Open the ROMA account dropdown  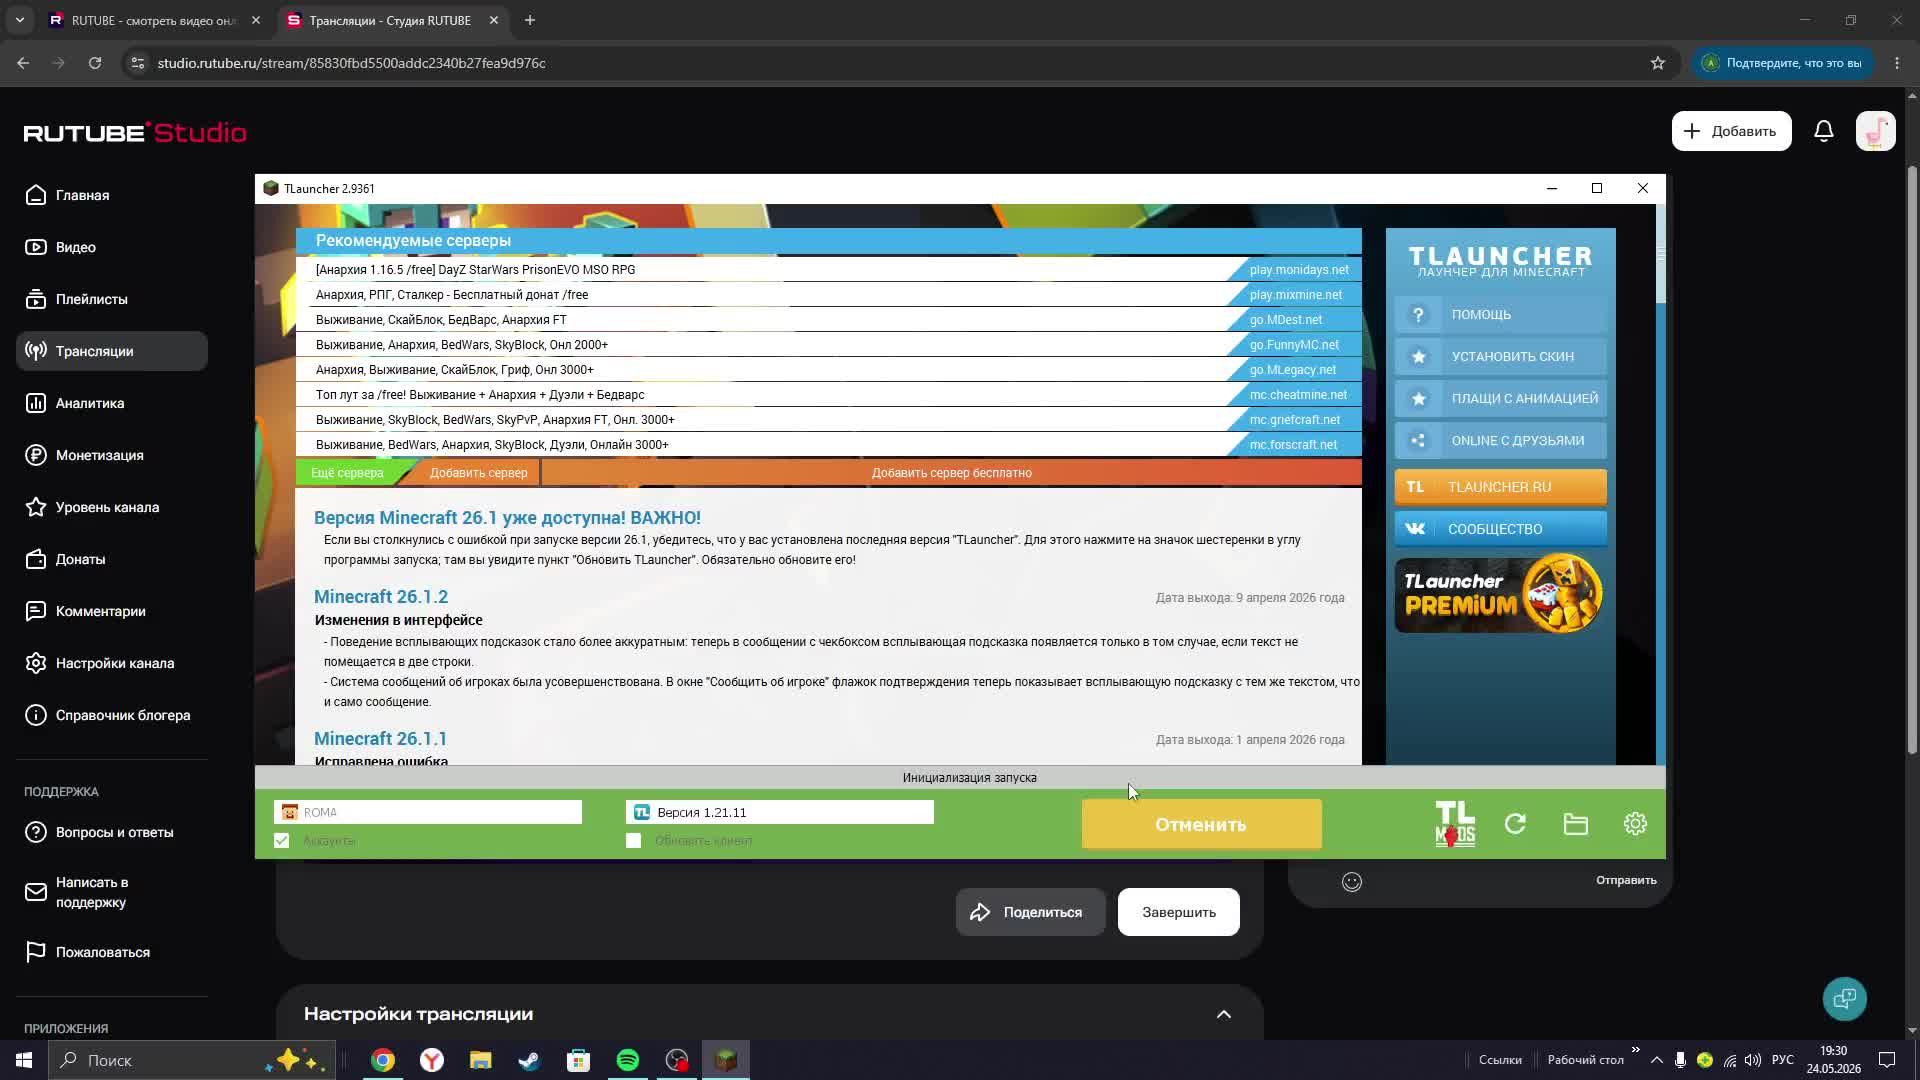click(x=428, y=812)
